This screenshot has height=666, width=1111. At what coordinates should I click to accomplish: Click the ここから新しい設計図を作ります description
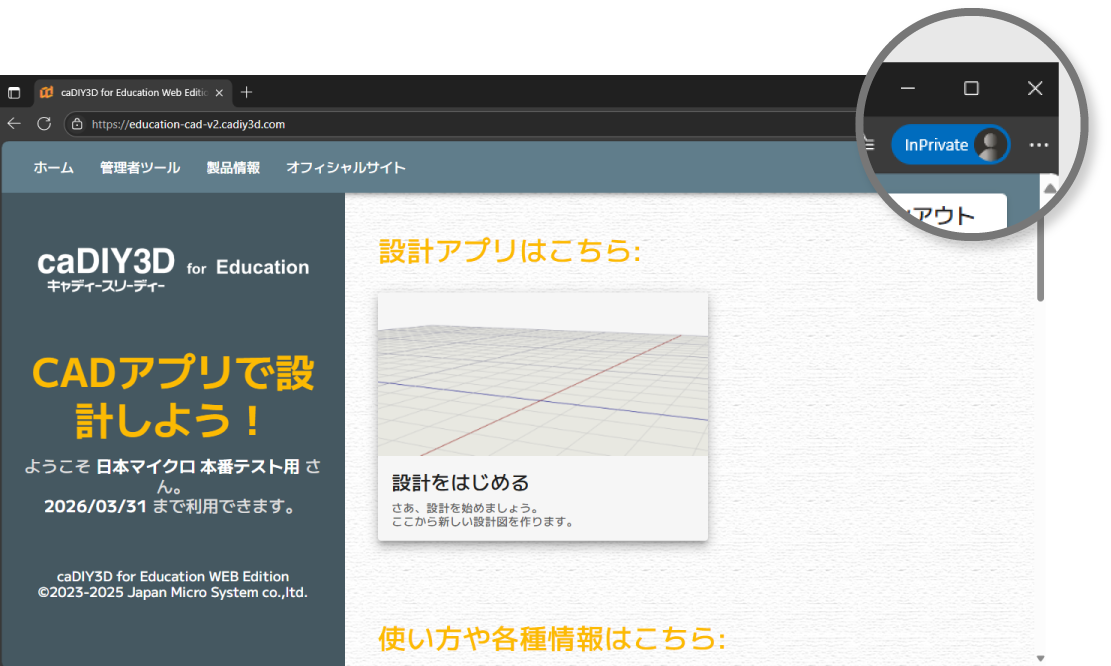pyautogui.click(x=483, y=521)
